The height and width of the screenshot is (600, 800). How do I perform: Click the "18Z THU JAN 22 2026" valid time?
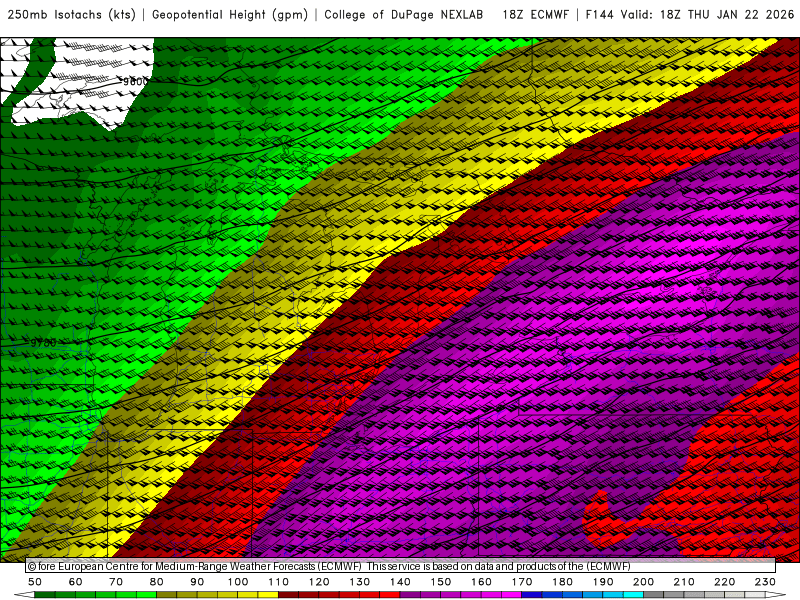pos(727,15)
